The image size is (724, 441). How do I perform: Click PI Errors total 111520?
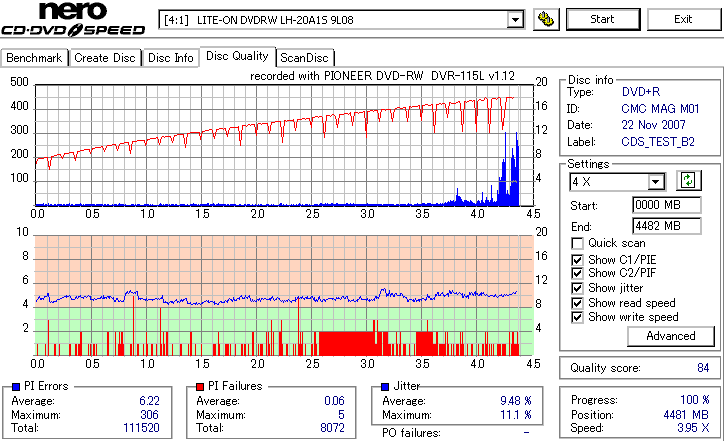coord(141,428)
